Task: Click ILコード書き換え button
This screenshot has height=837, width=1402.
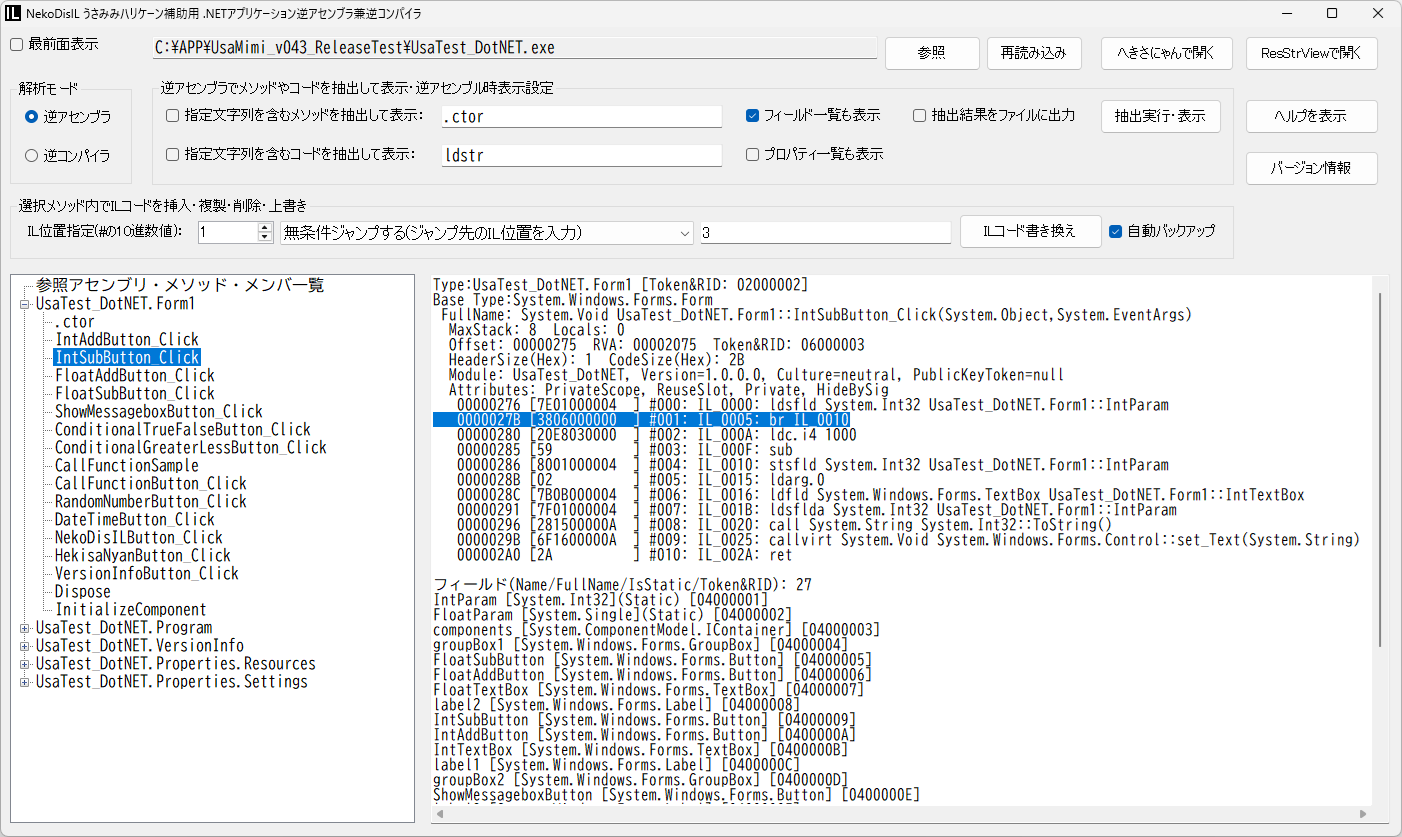Action: point(1030,231)
